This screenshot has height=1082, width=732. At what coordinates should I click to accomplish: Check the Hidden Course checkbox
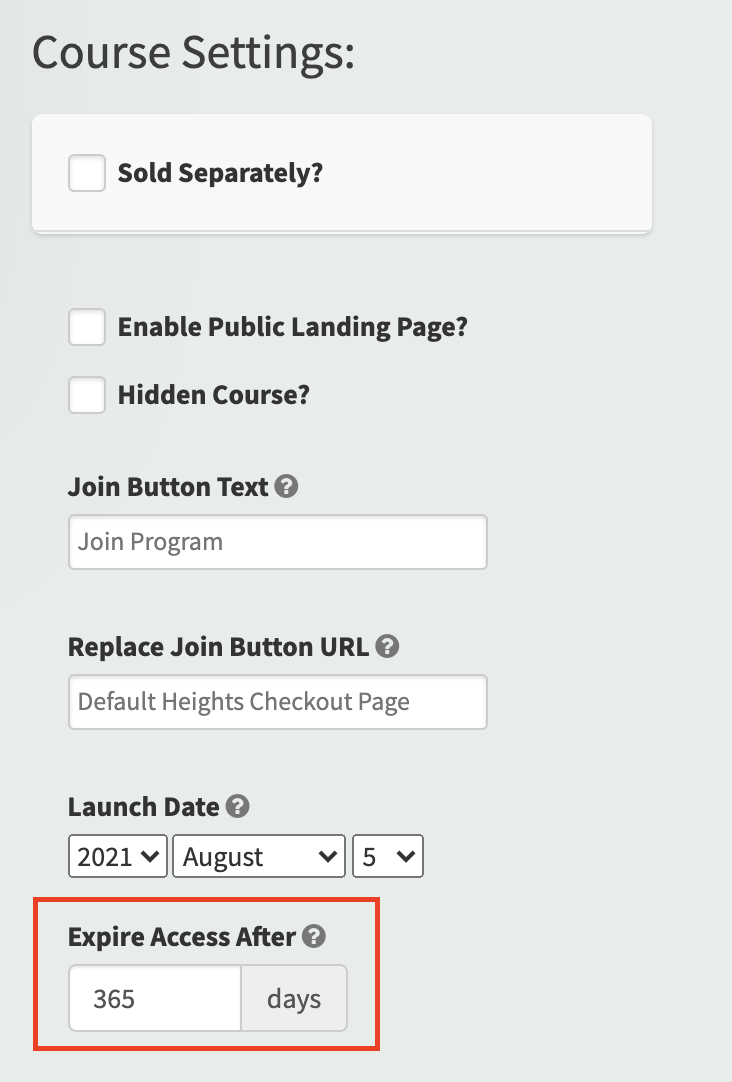click(87, 395)
